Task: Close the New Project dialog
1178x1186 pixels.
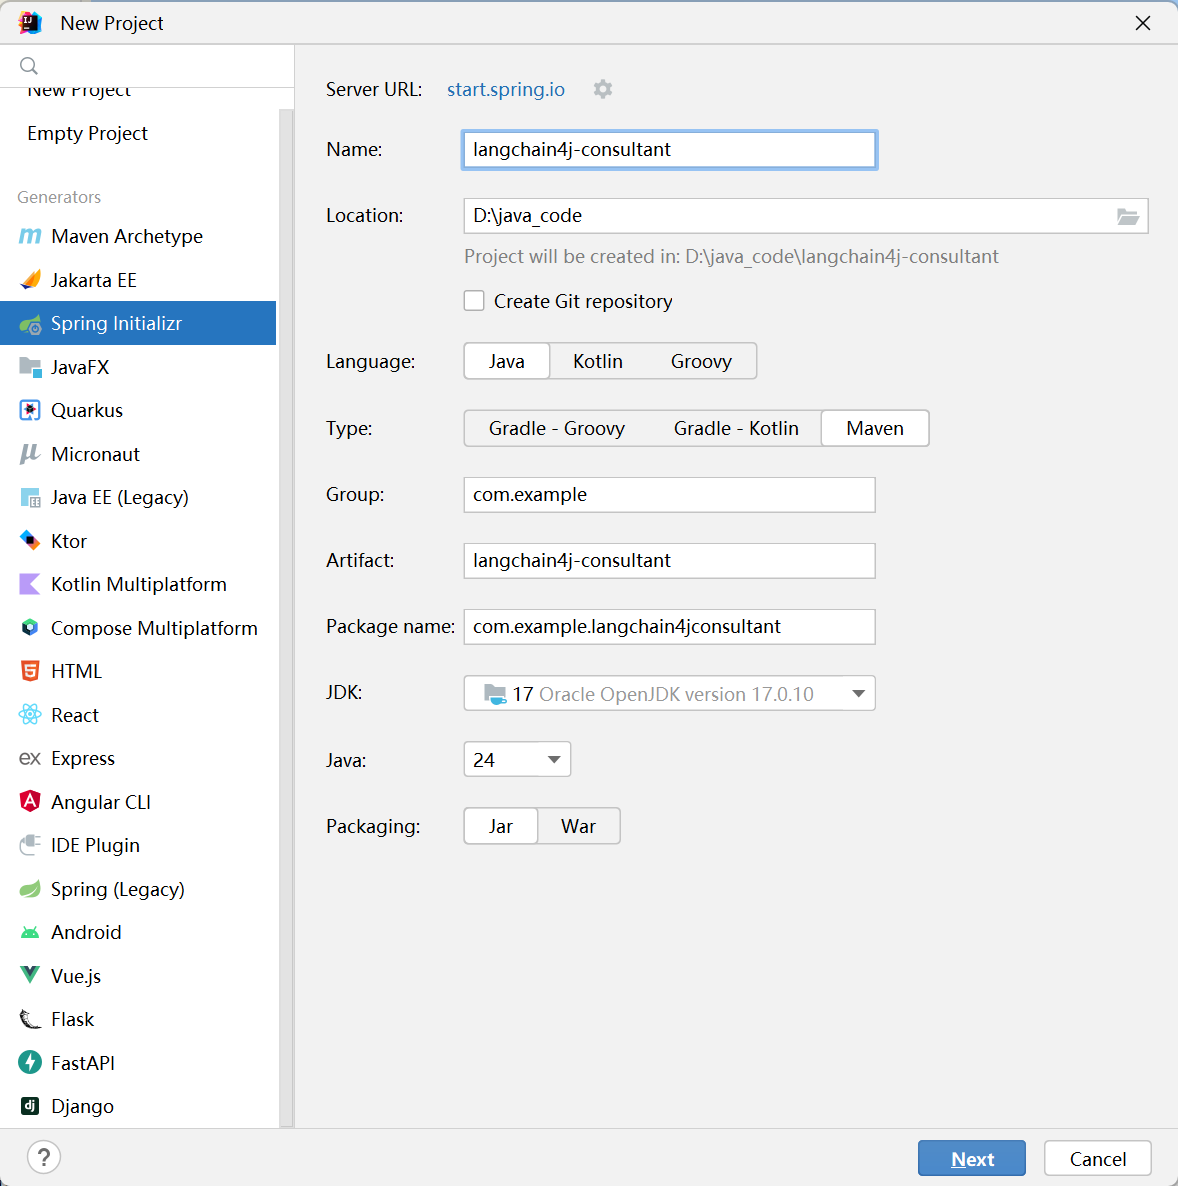Action: [1142, 23]
